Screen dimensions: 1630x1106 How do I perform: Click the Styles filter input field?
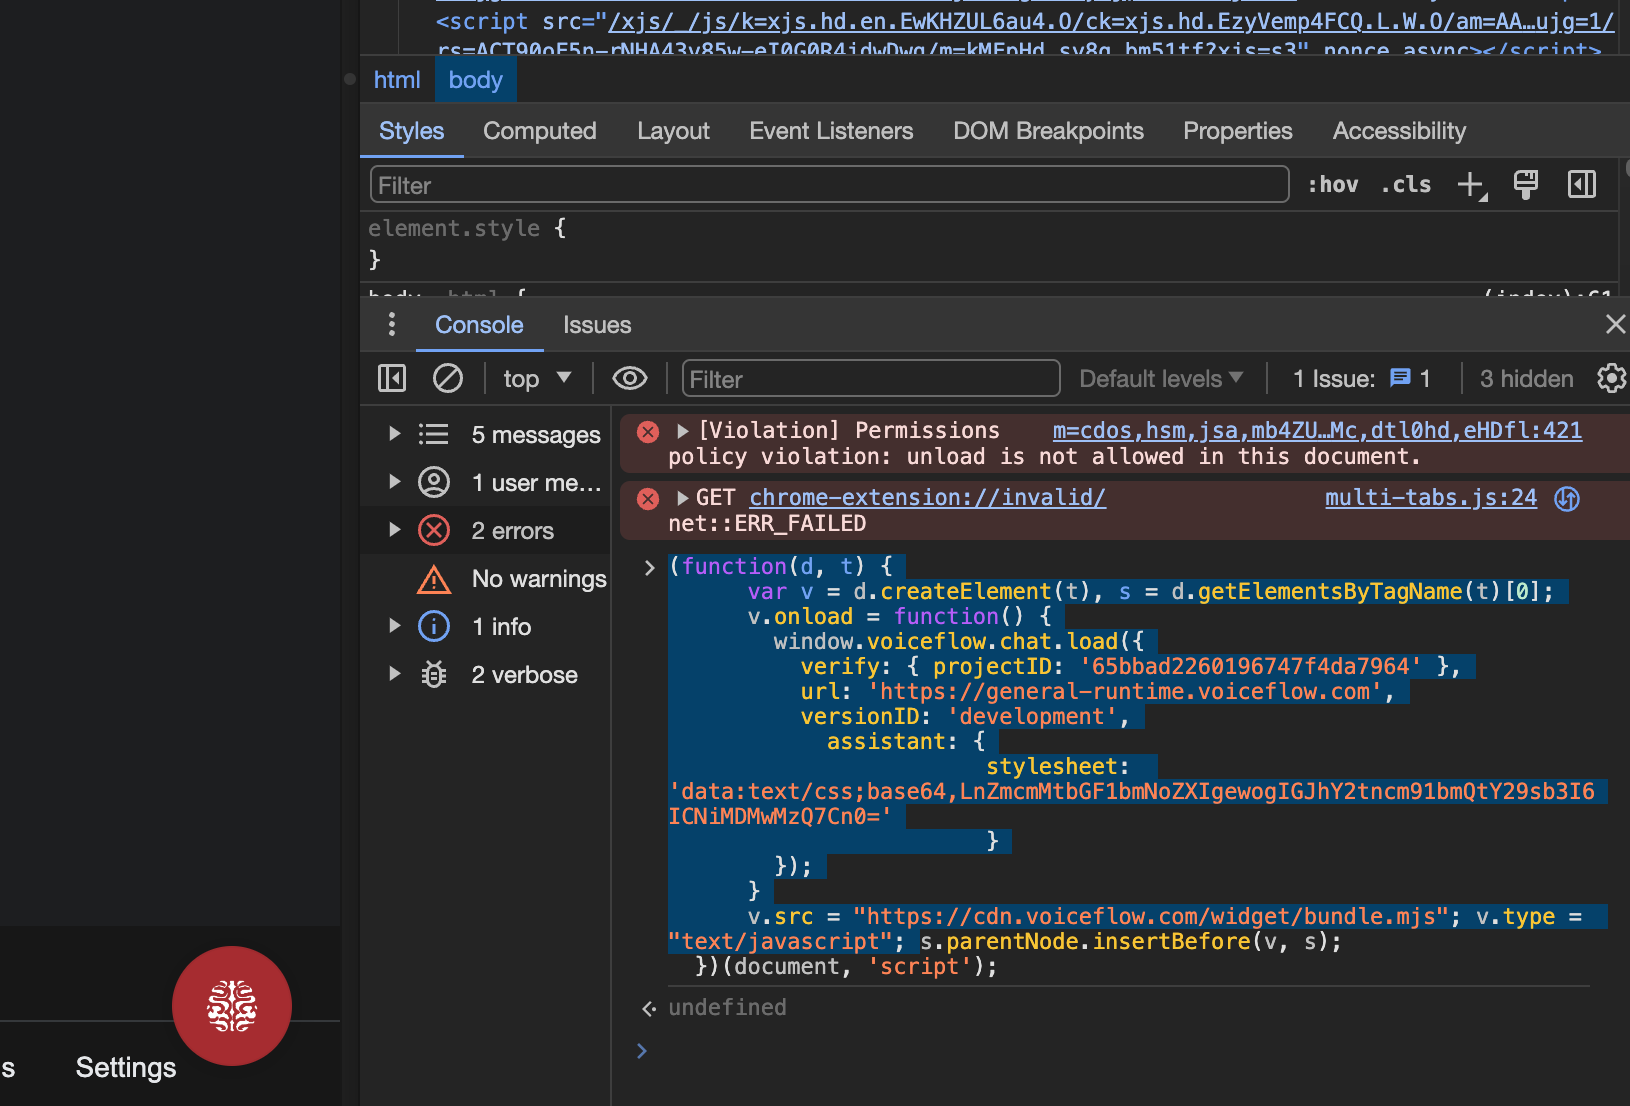coord(829,185)
